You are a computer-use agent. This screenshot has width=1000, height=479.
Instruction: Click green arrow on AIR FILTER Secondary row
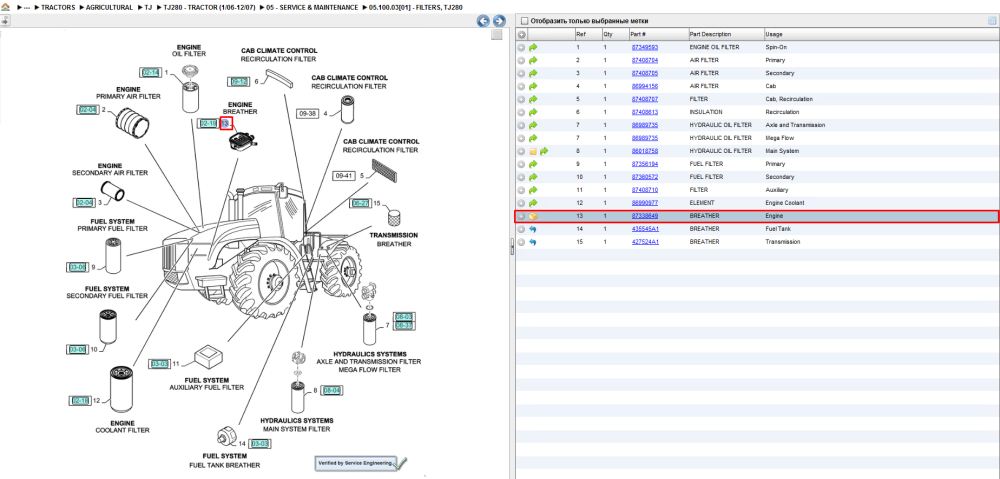tap(533, 73)
